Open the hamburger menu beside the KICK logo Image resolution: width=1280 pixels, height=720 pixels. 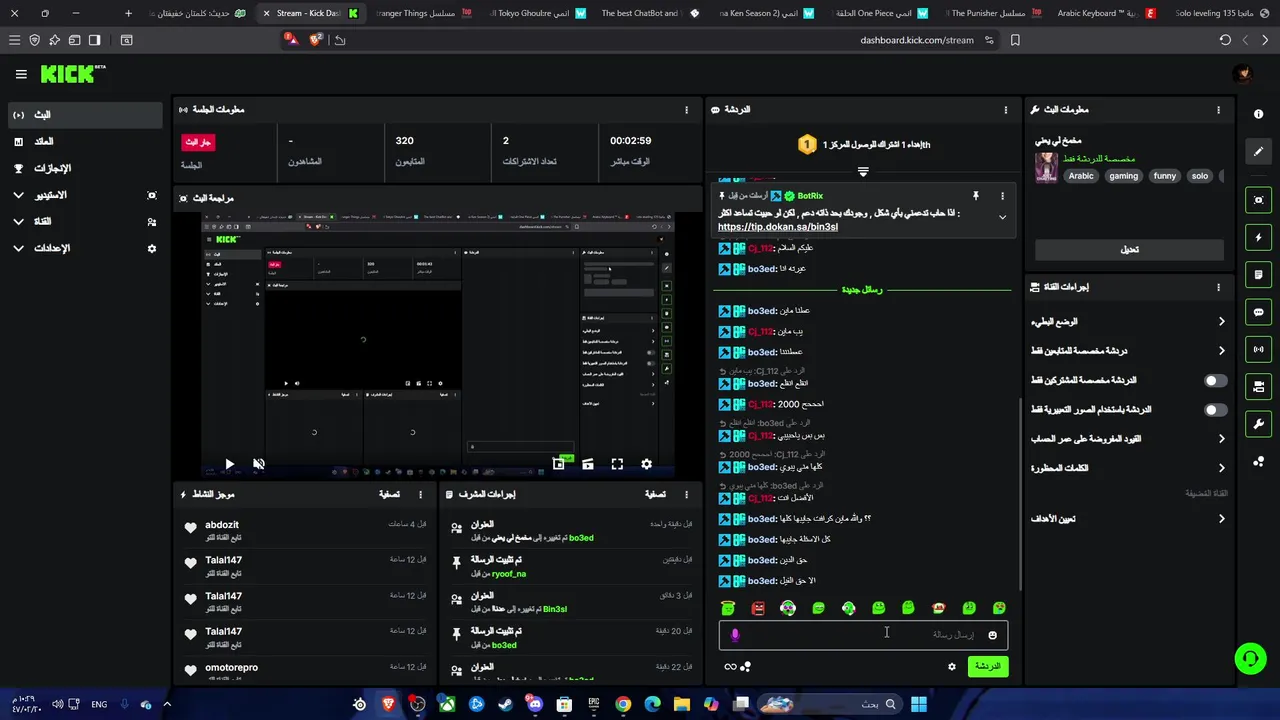point(21,74)
